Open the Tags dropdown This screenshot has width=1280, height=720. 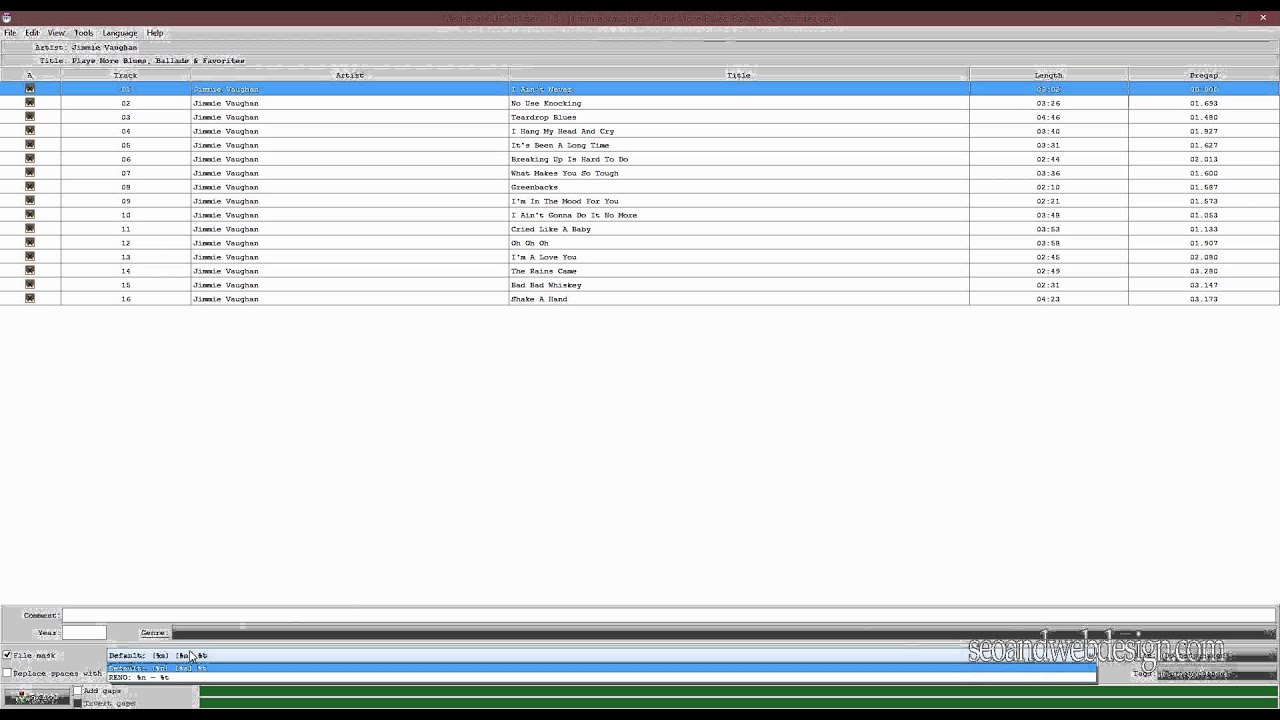click(x=1217, y=674)
